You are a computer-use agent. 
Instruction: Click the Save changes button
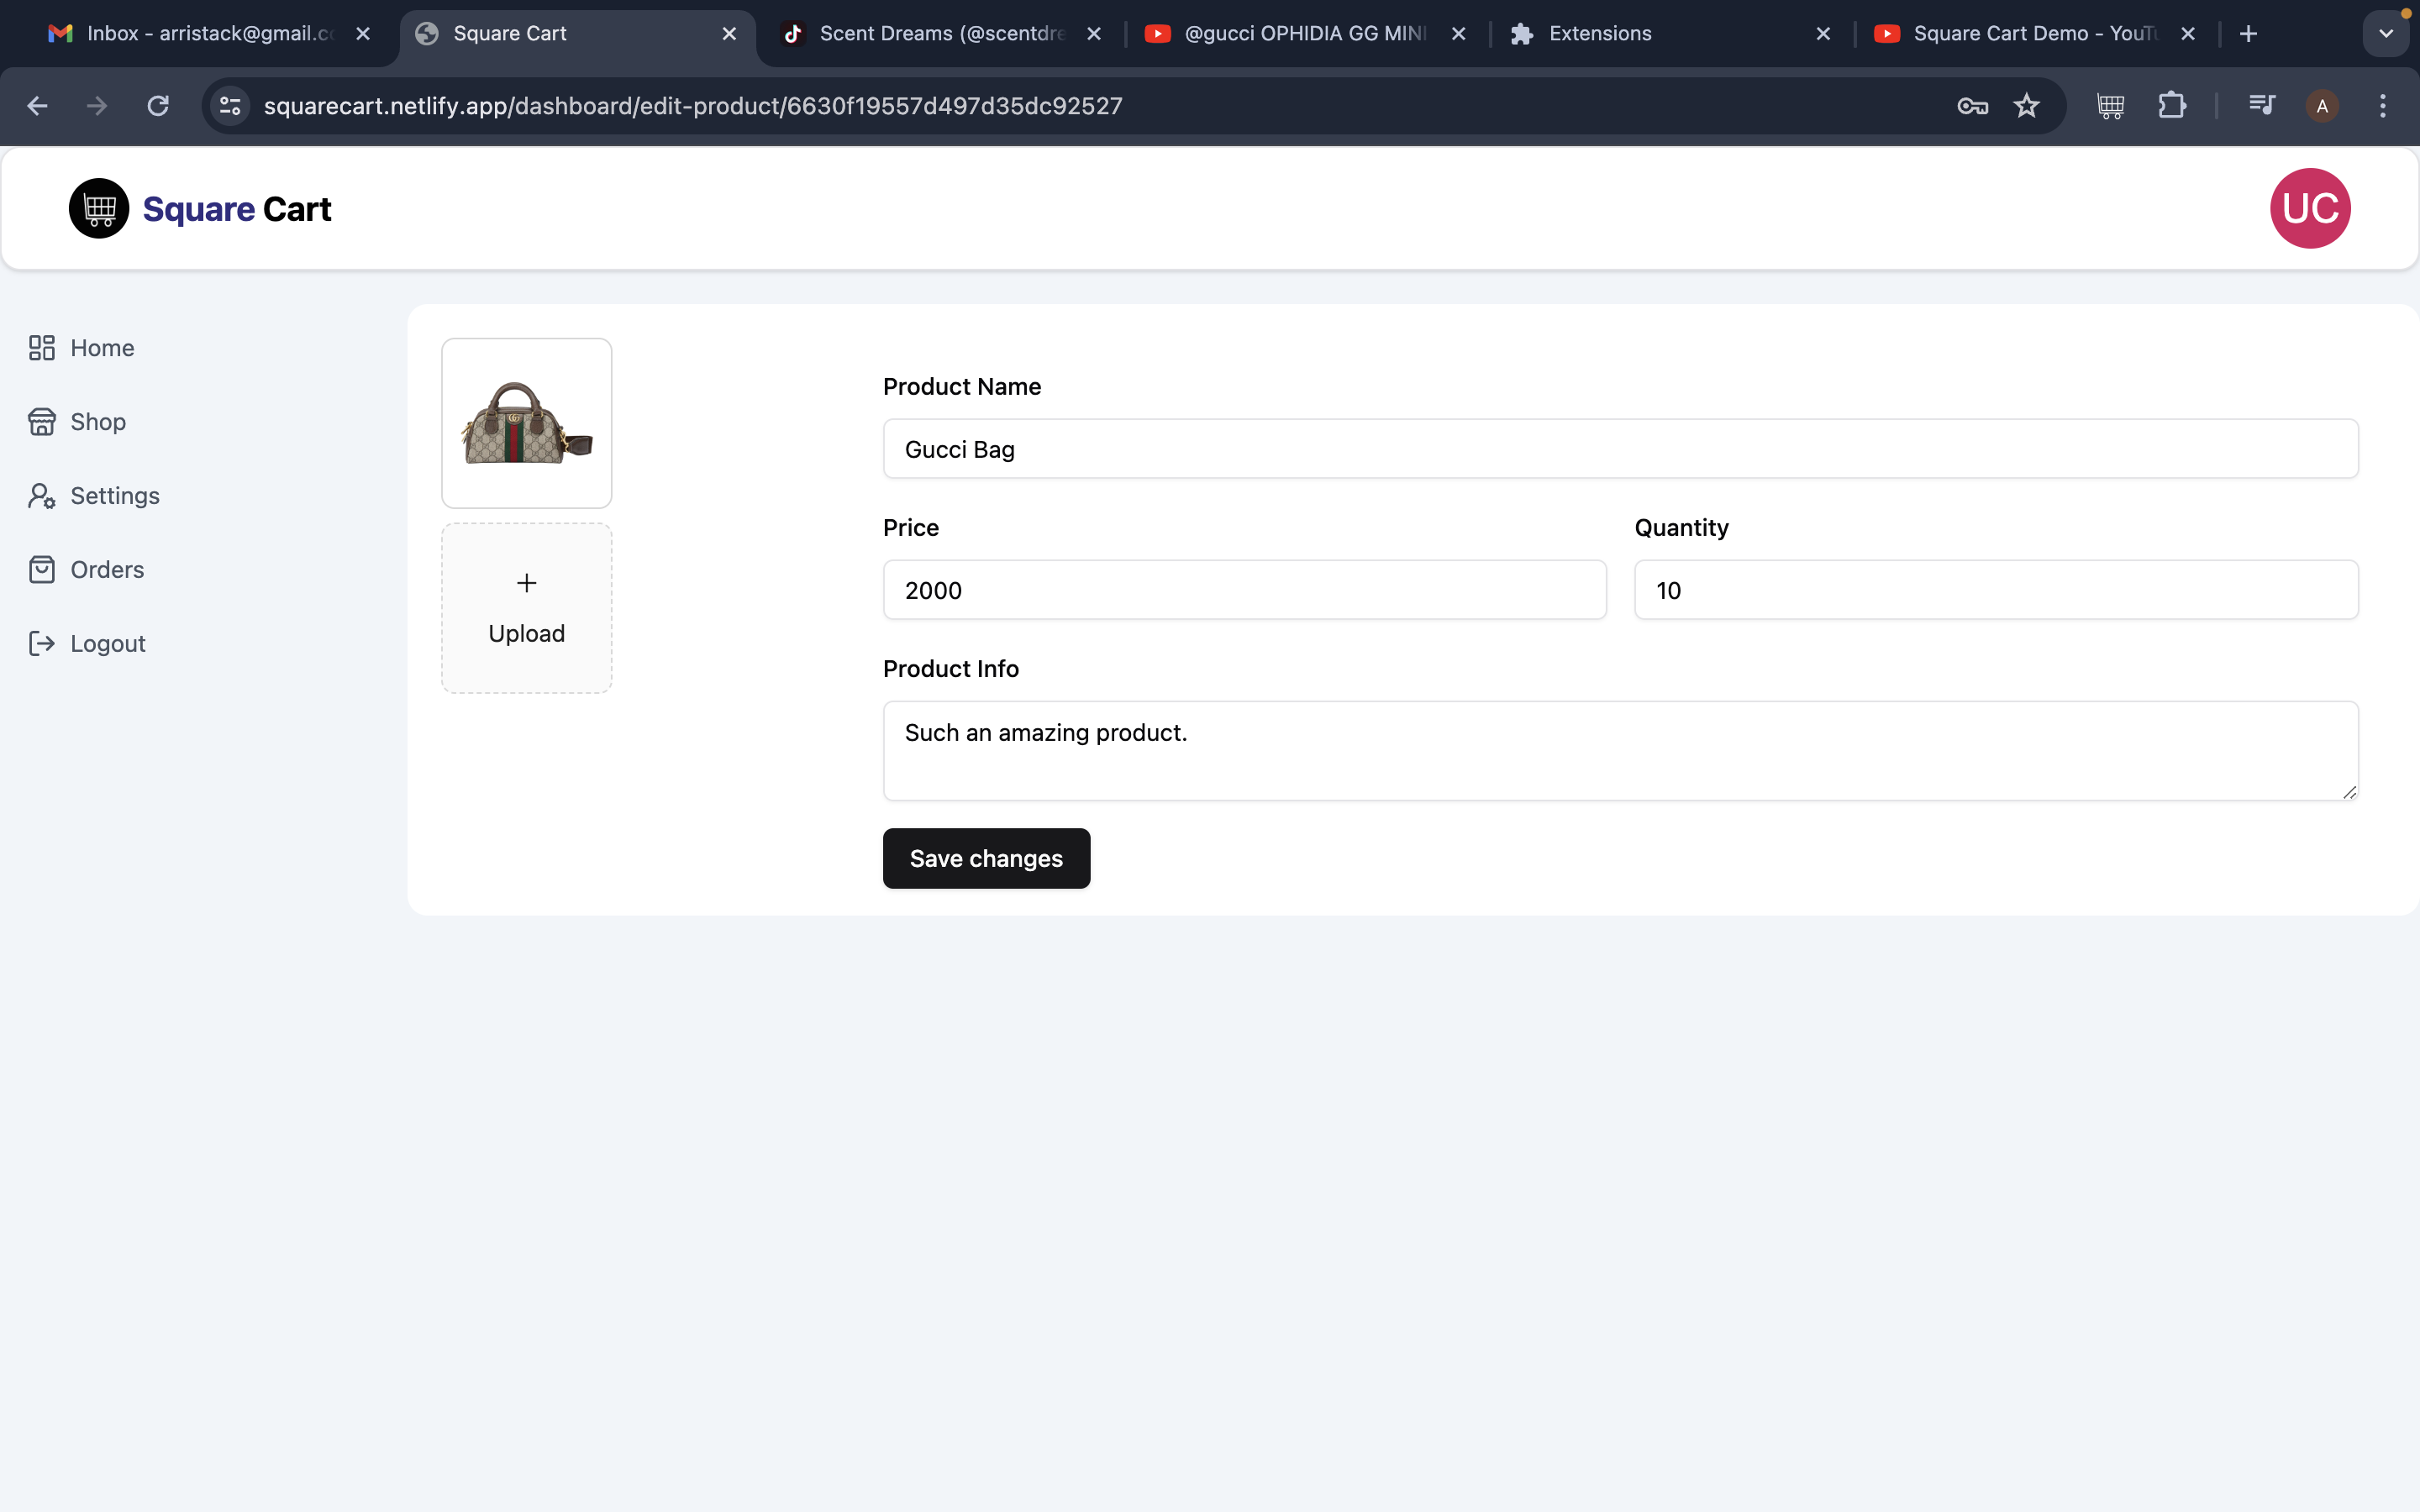click(x=986, y=858)
